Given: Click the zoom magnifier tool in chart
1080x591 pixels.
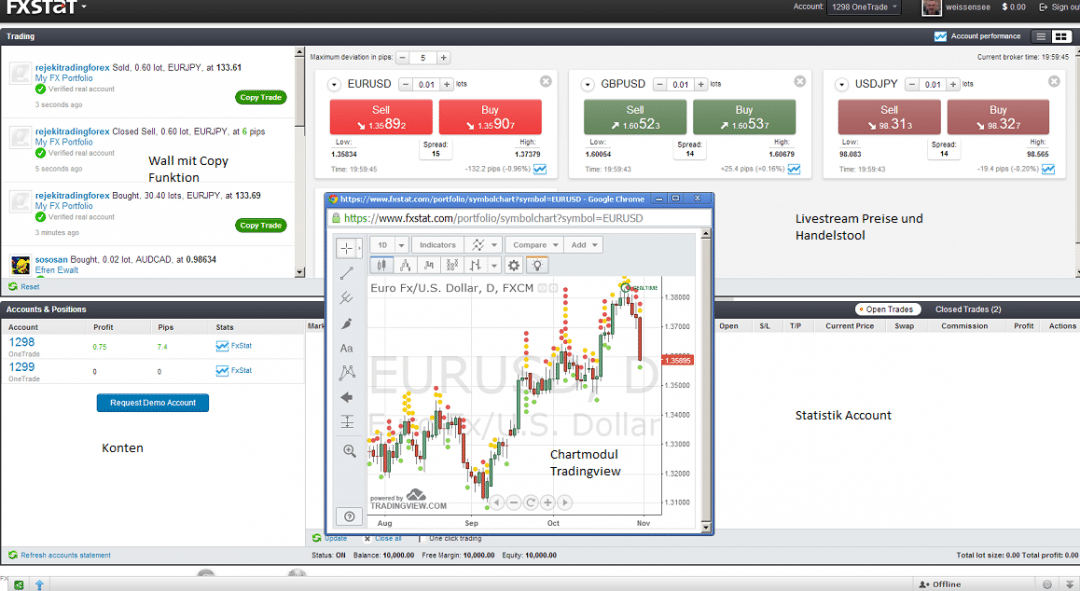Looking at the screenshot, I should pyautogui.click(x=349, y=451).
